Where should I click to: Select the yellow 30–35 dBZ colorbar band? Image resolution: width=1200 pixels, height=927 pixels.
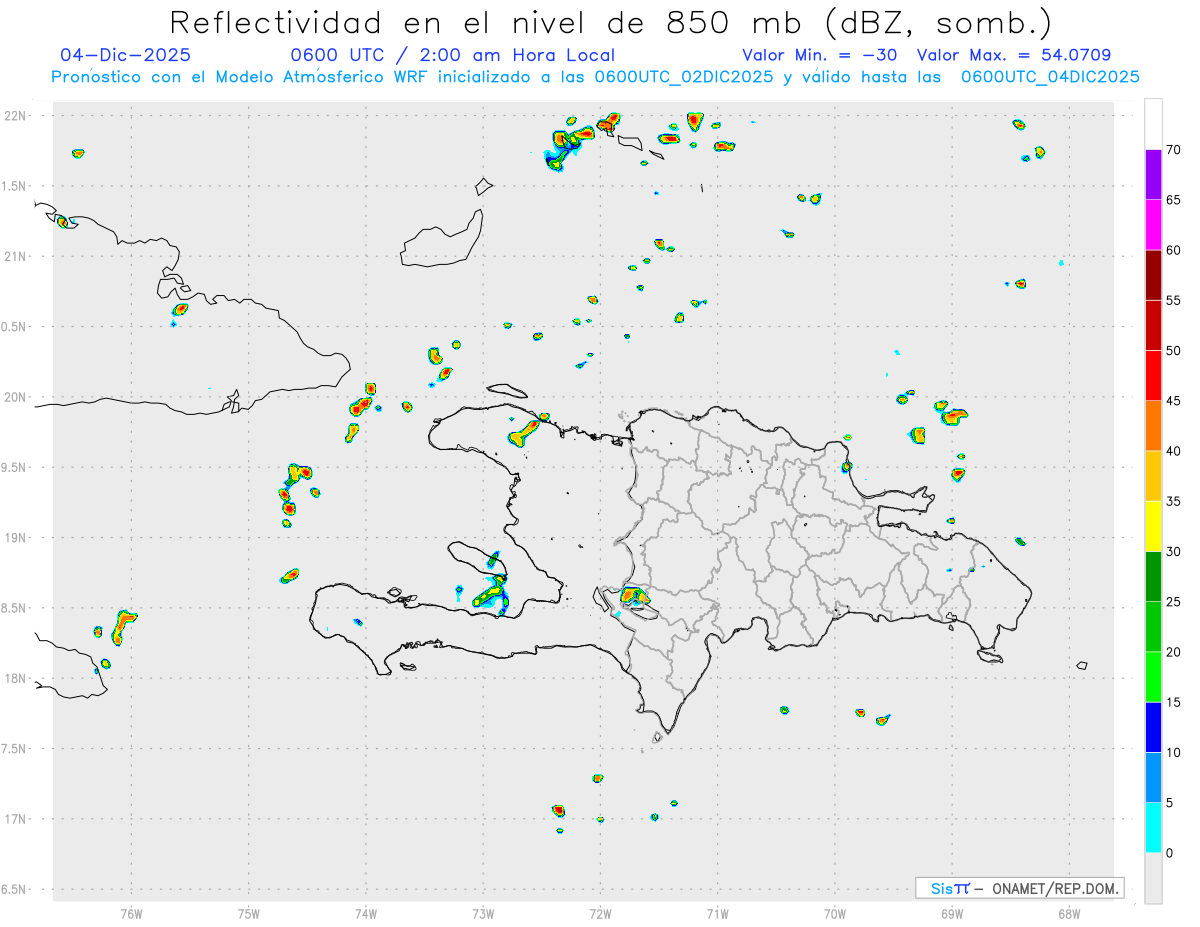coord(1153,526)
